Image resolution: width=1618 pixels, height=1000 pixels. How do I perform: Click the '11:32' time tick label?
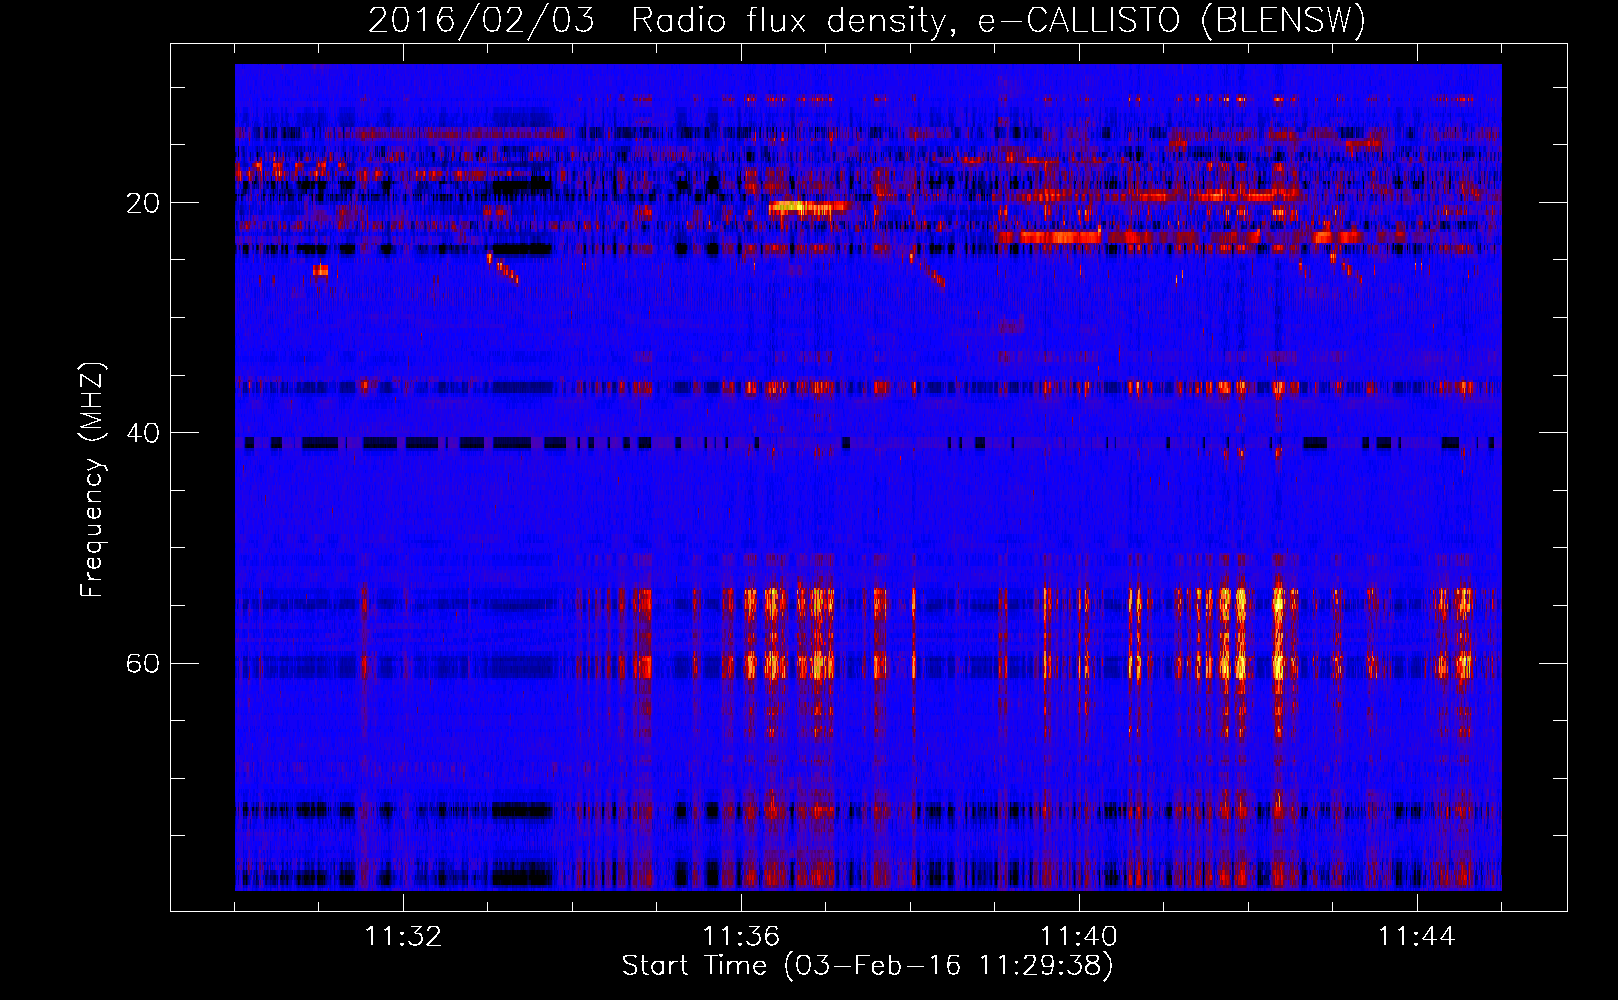tap(403, 936)
